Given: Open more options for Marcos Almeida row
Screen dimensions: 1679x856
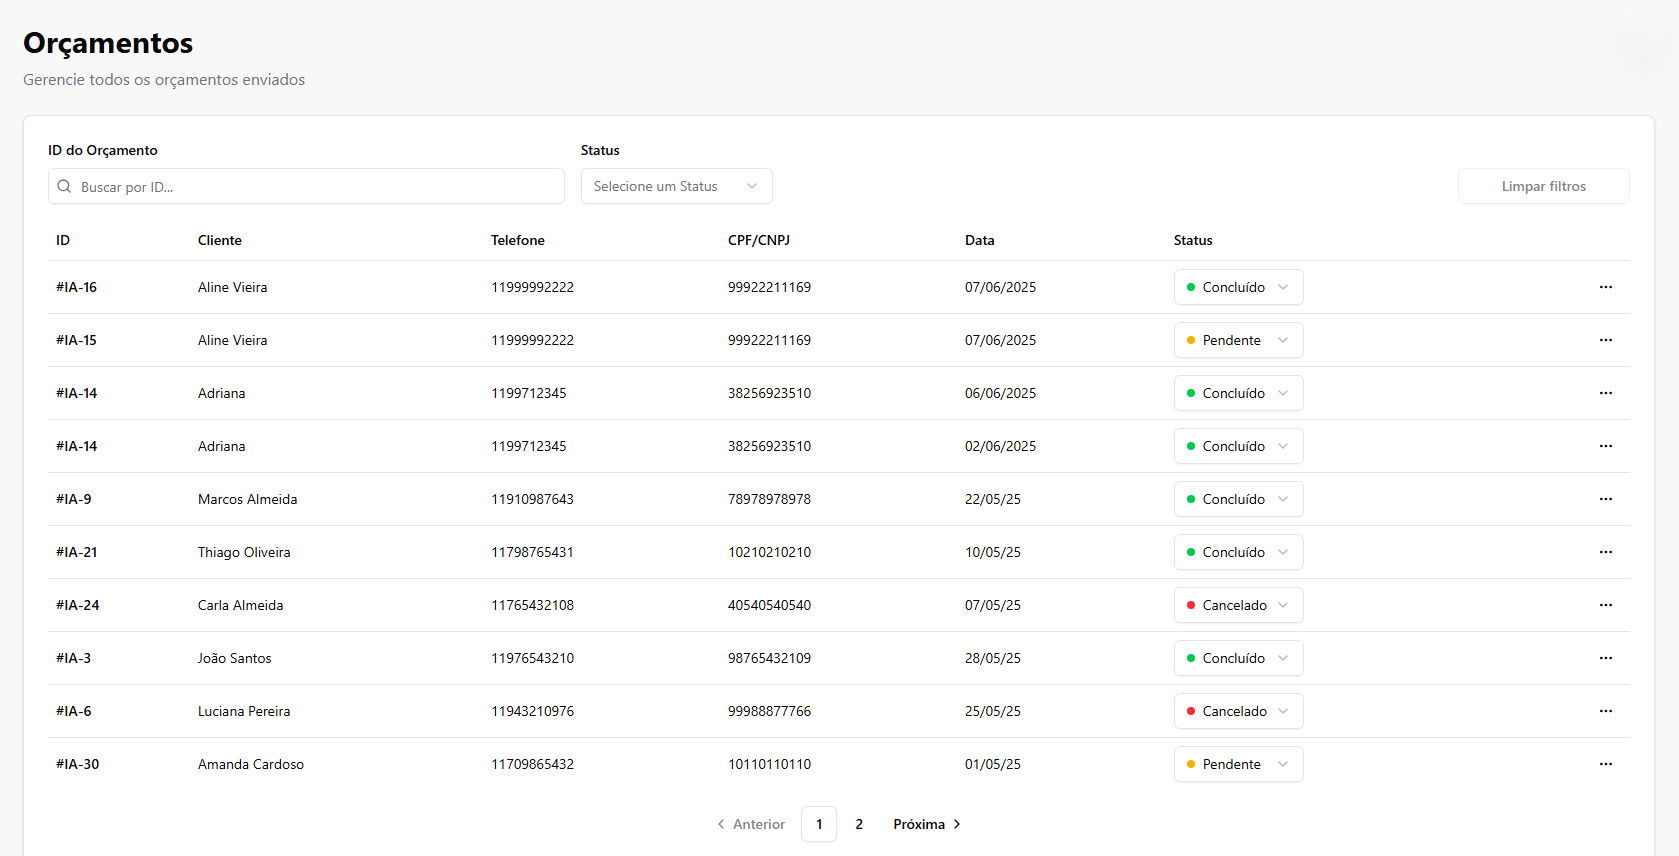Looking at the screenshot, I should click(x=1605, y=499).
